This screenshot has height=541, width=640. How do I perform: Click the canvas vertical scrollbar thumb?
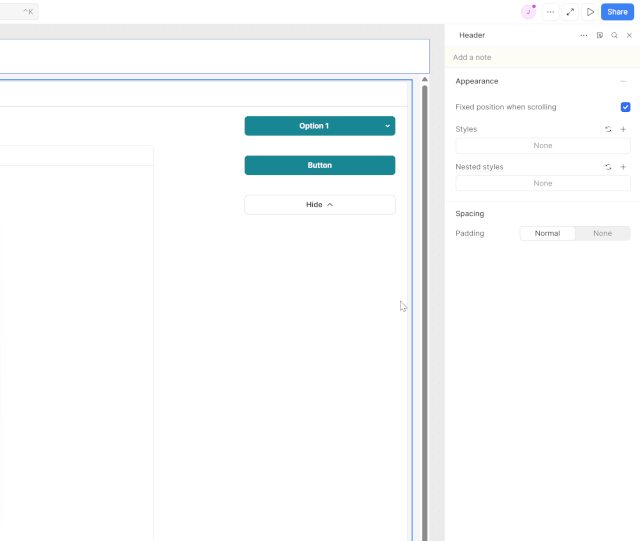point(424,313)
